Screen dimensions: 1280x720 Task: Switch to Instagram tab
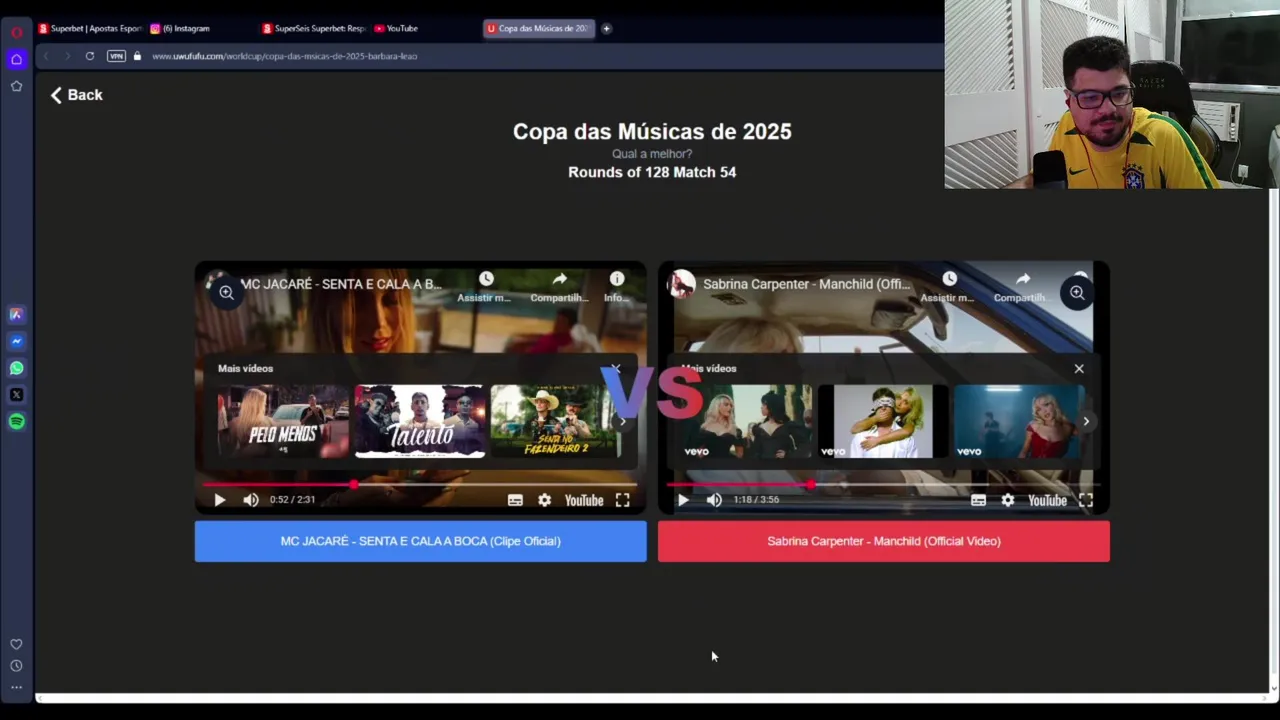point(185,28)
